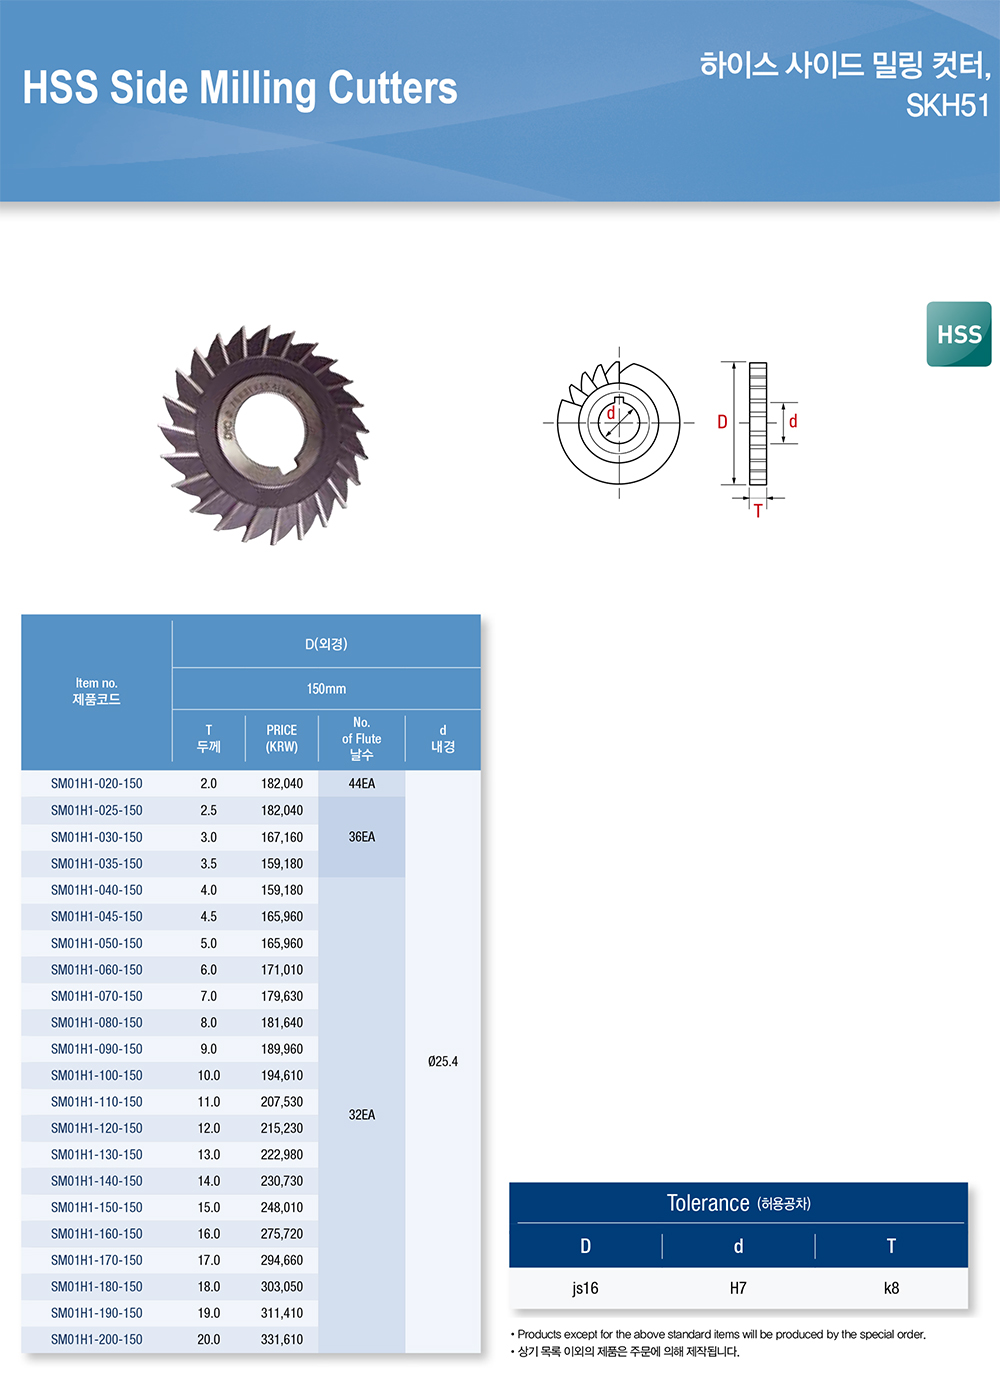This screenshot has width=1000, height=1373.
Task: Click the 'No. of Flute' column header
Action: coord(361,739)
